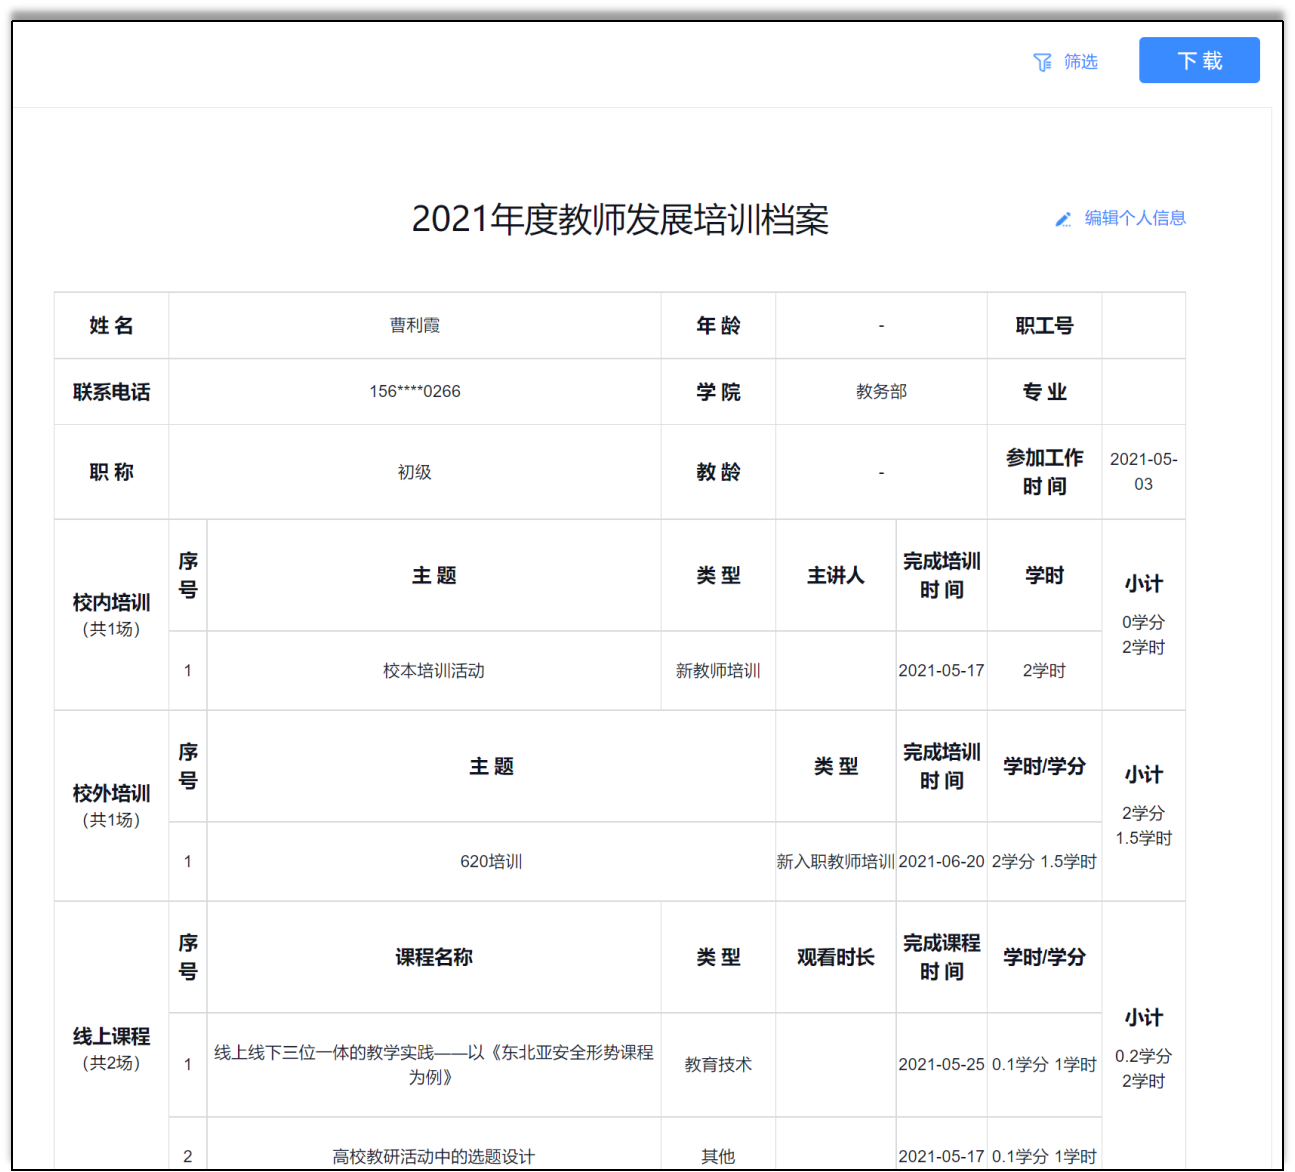The image size is (1295, 1172).
Task: Select the 新入职教师培训 type cell
Action: [x=835, y=861]
